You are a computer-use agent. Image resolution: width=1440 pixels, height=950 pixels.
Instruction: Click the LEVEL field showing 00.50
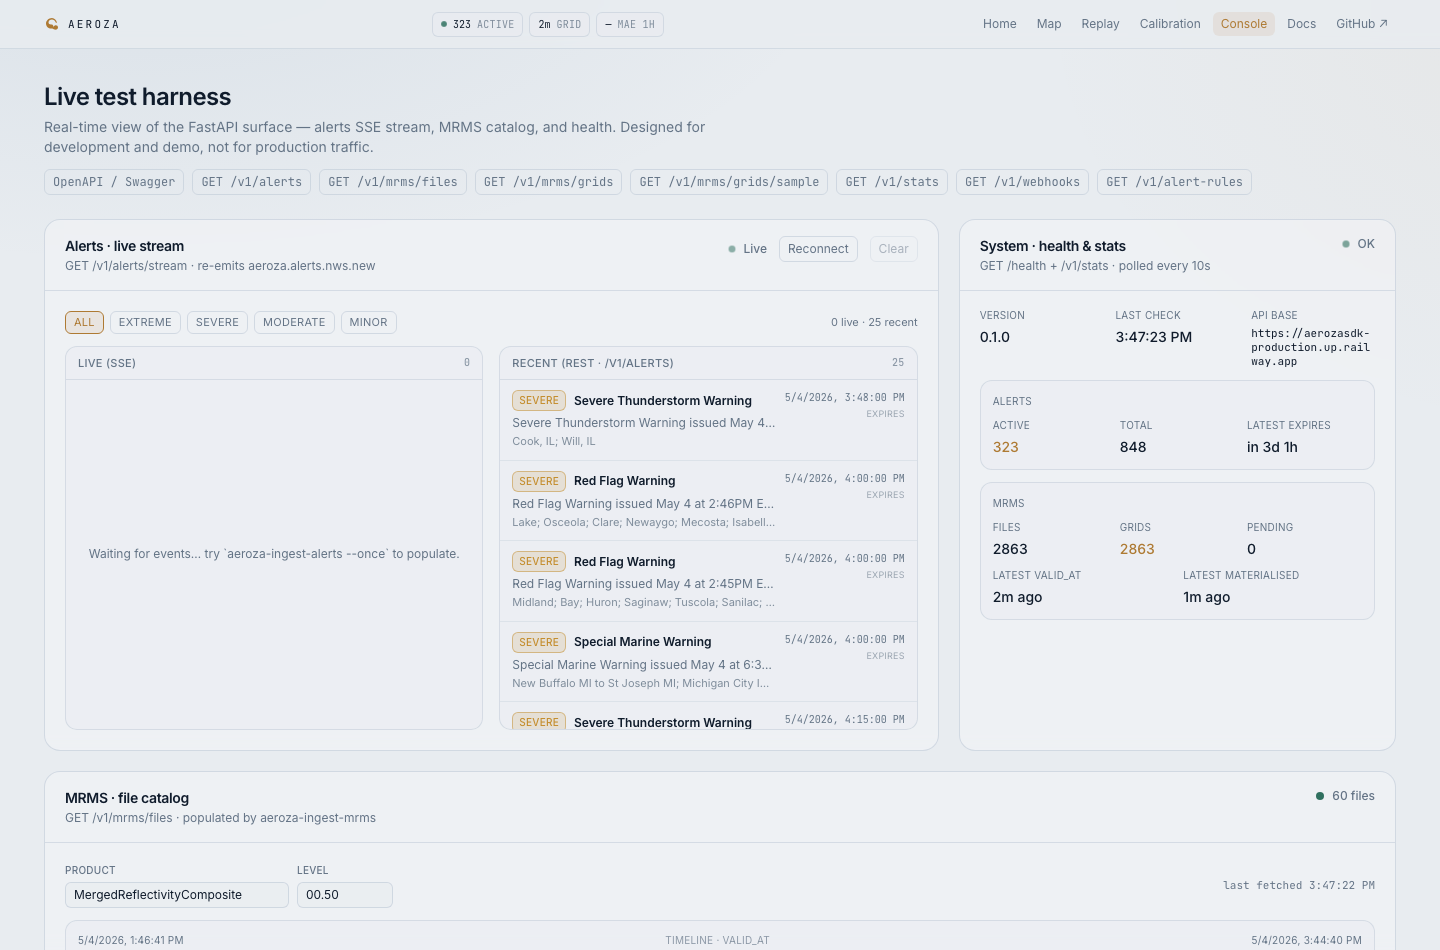pyautogui.click(x=345, y=895)
